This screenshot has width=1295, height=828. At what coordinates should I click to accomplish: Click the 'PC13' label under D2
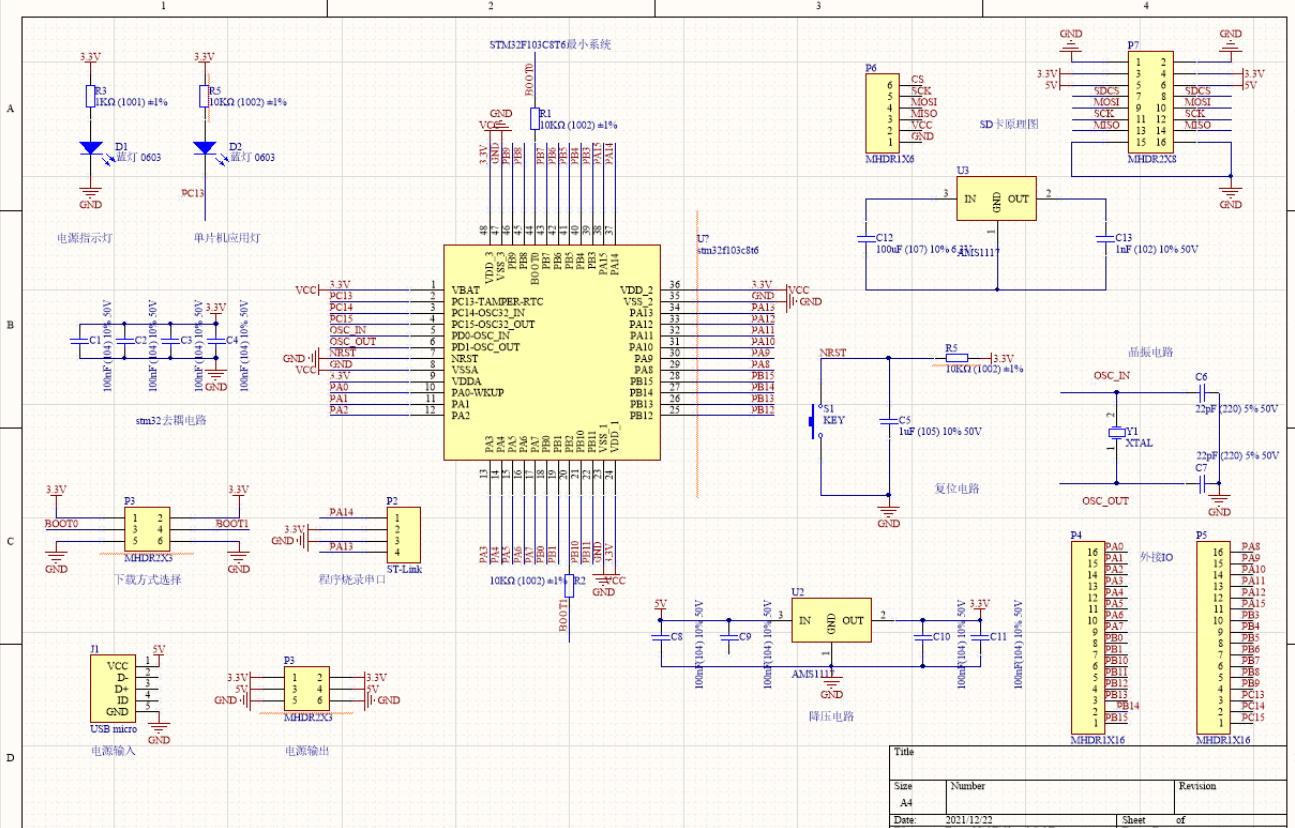click(193, 193)
